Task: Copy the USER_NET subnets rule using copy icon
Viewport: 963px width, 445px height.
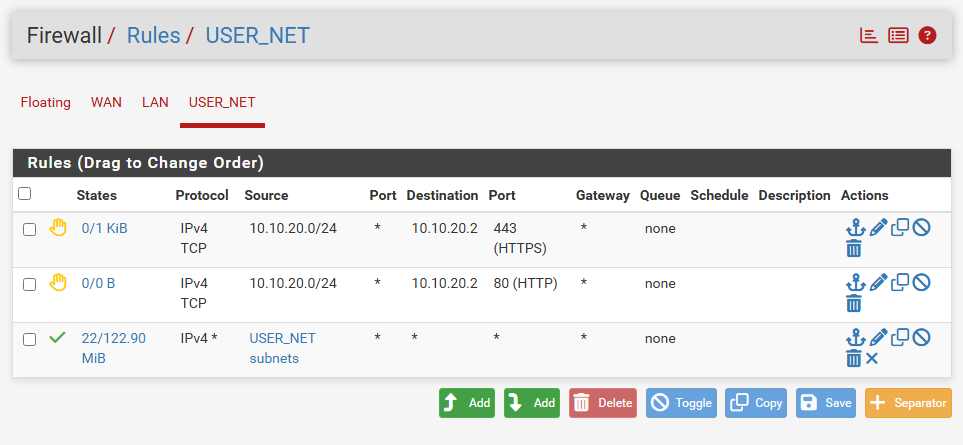Action: 900,337
